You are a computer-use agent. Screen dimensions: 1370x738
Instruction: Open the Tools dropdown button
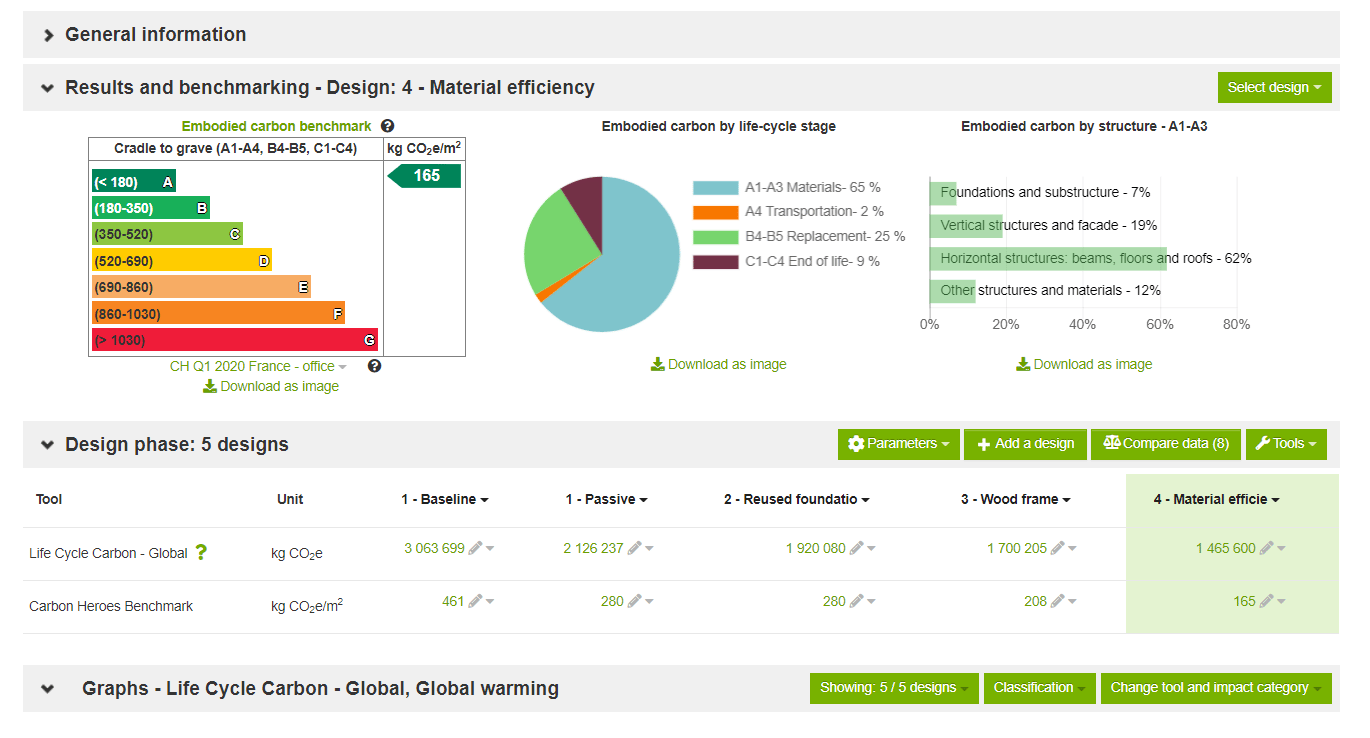click(x=1286, y=444)
